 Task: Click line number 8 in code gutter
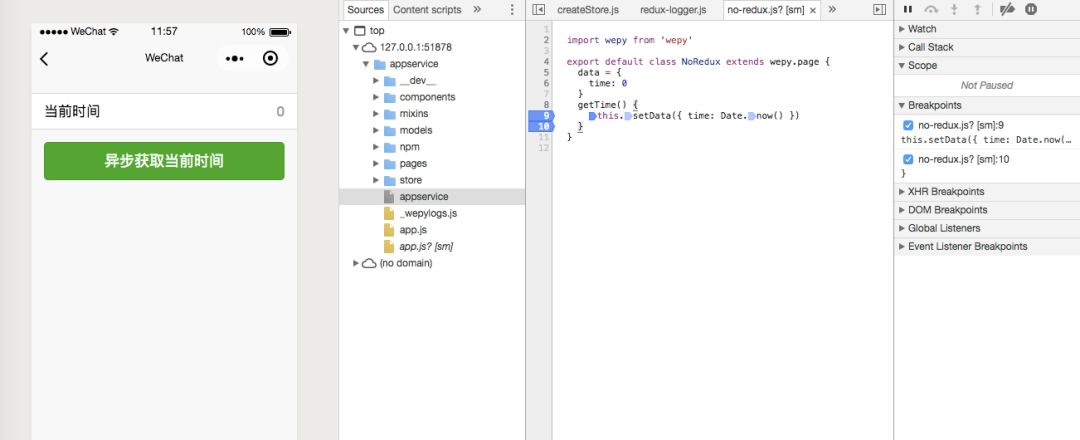coord(546,105)
